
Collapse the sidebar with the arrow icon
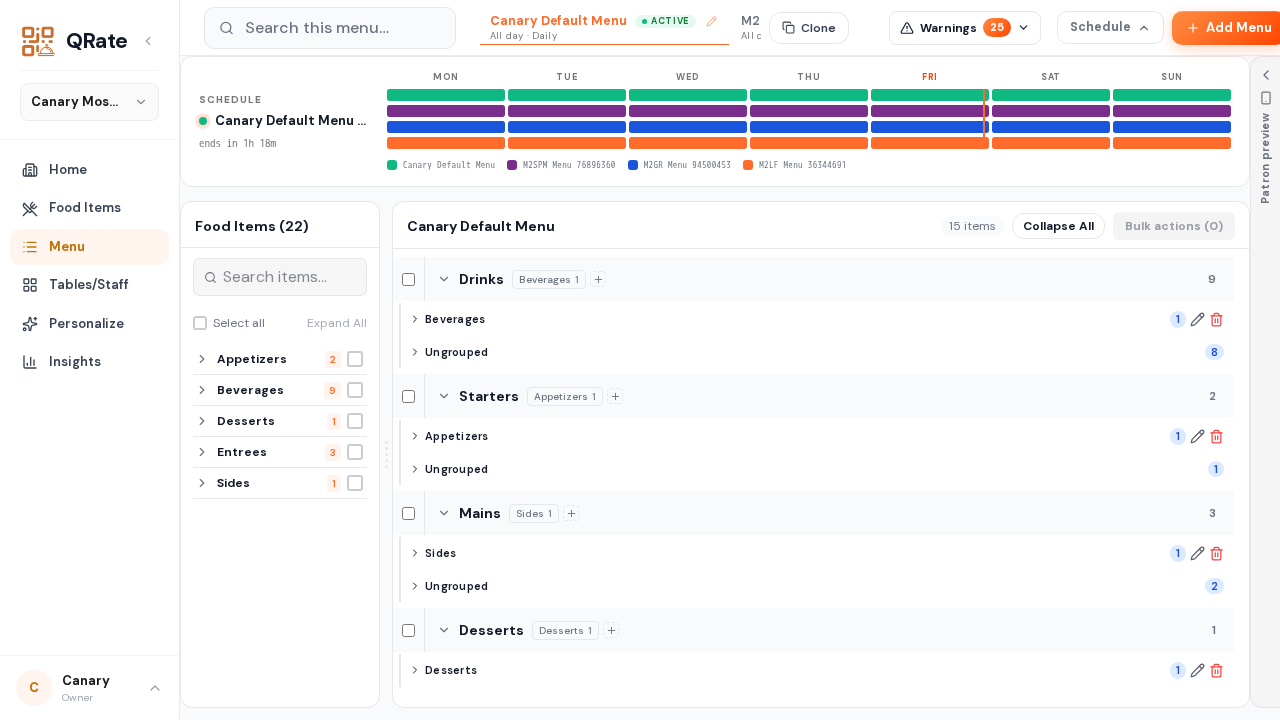tap(148, 41)
